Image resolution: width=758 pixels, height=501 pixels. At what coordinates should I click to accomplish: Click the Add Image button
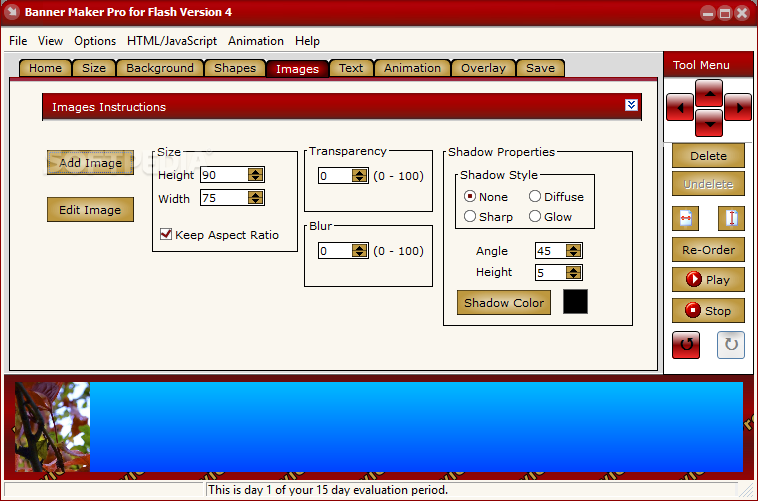point(90,162)
